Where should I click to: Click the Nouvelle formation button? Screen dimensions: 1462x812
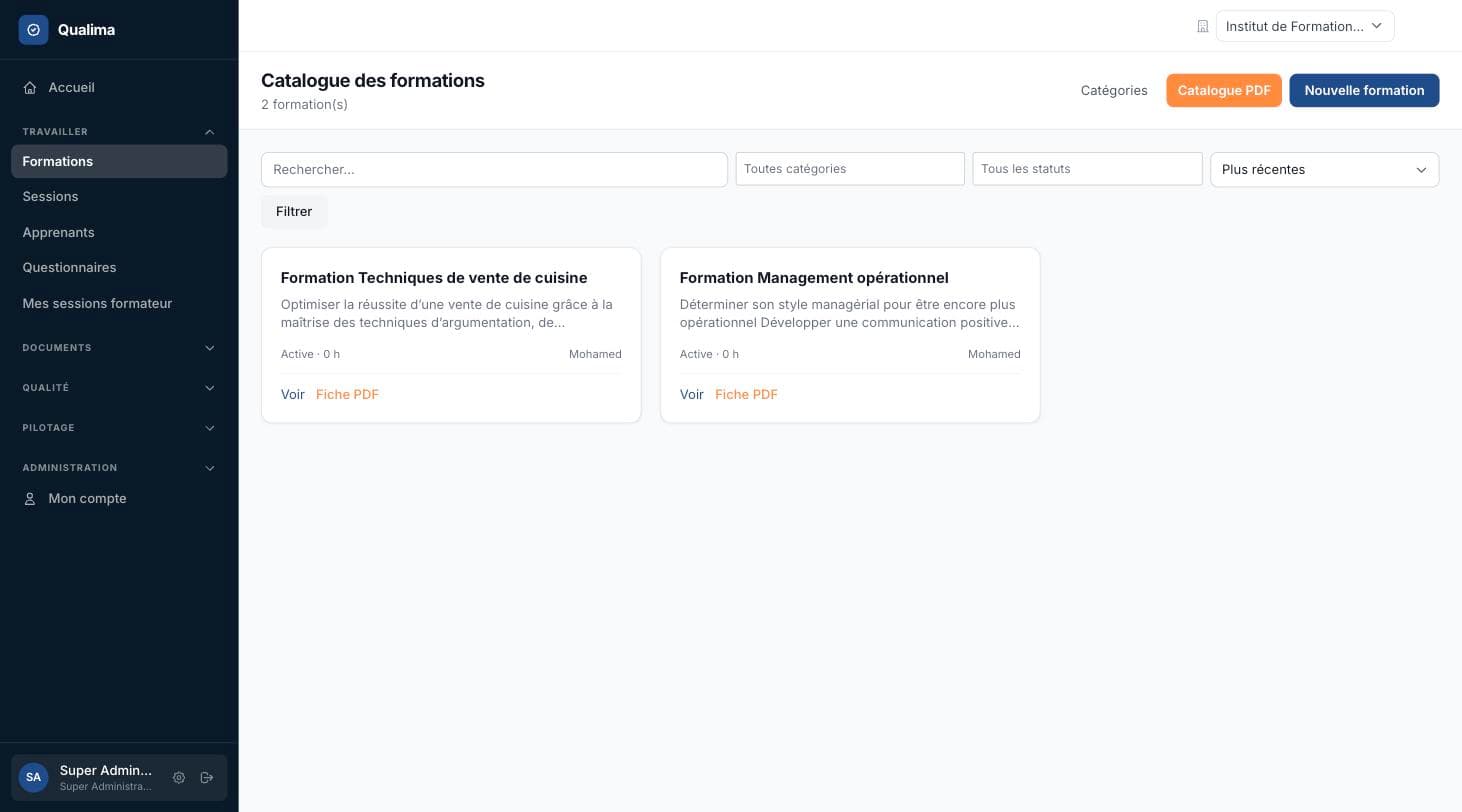click(x=1364, y=90)
